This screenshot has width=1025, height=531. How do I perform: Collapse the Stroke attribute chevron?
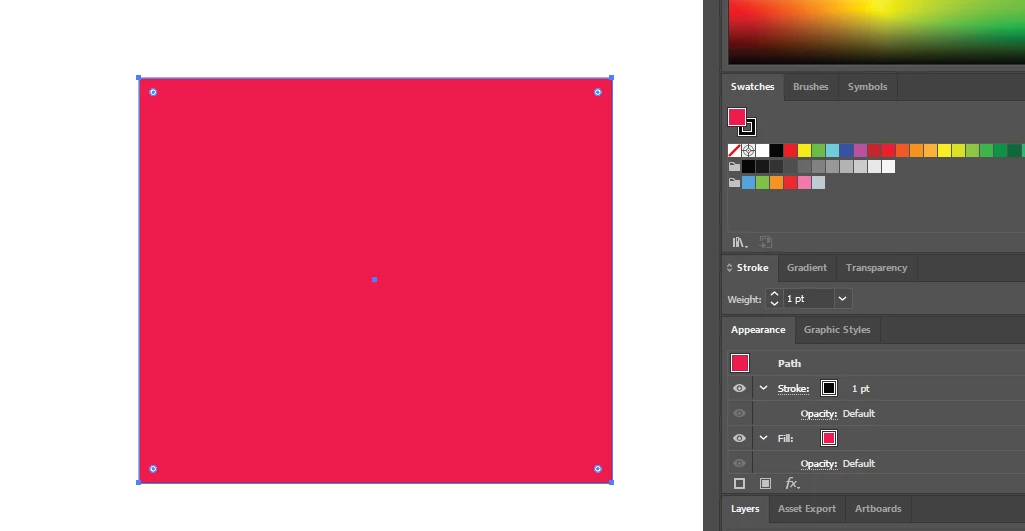763,388
